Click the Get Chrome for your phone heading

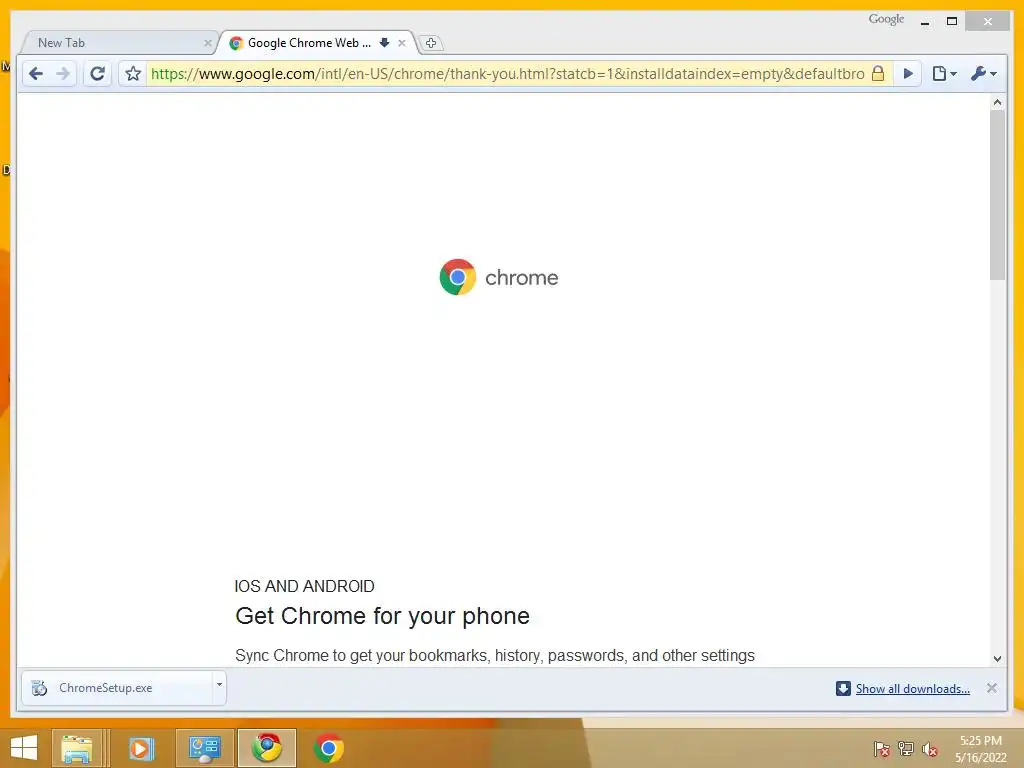click(x=382, y=616)
